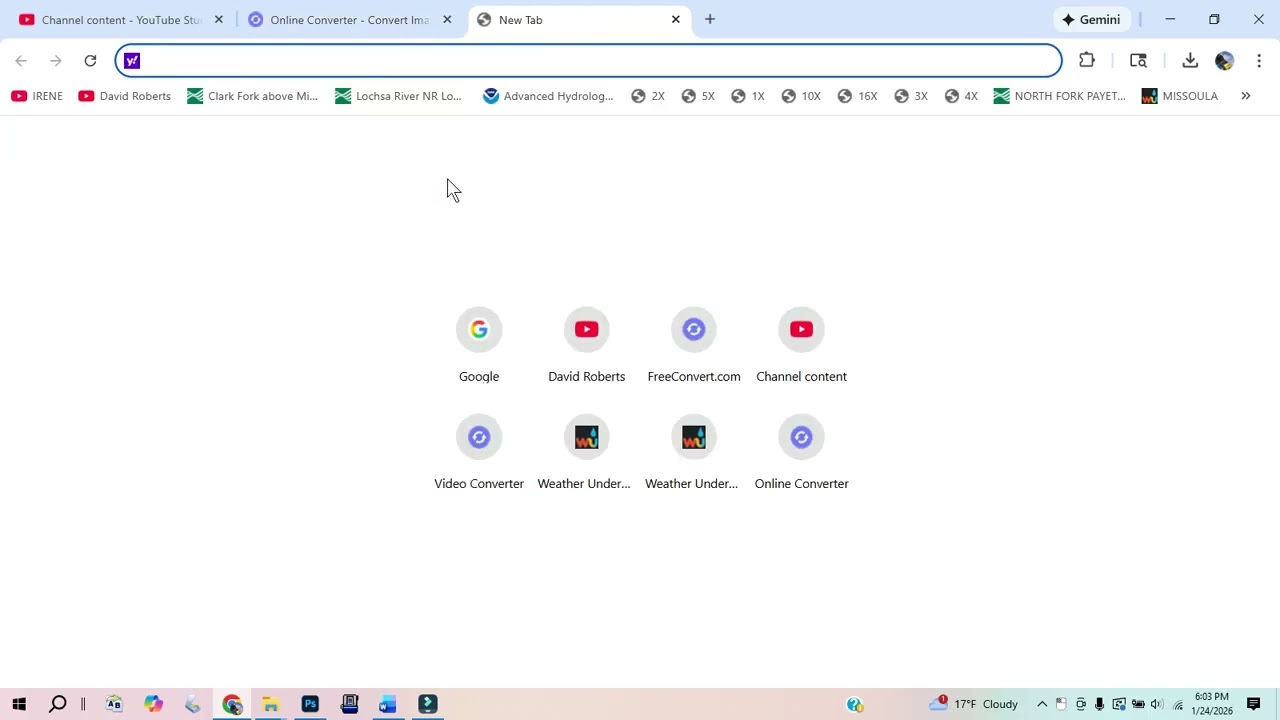Open the weather widget showing 17°F Cloudy
The height and width of the screenshot is (720, 1280).
[x=974, y=704]
